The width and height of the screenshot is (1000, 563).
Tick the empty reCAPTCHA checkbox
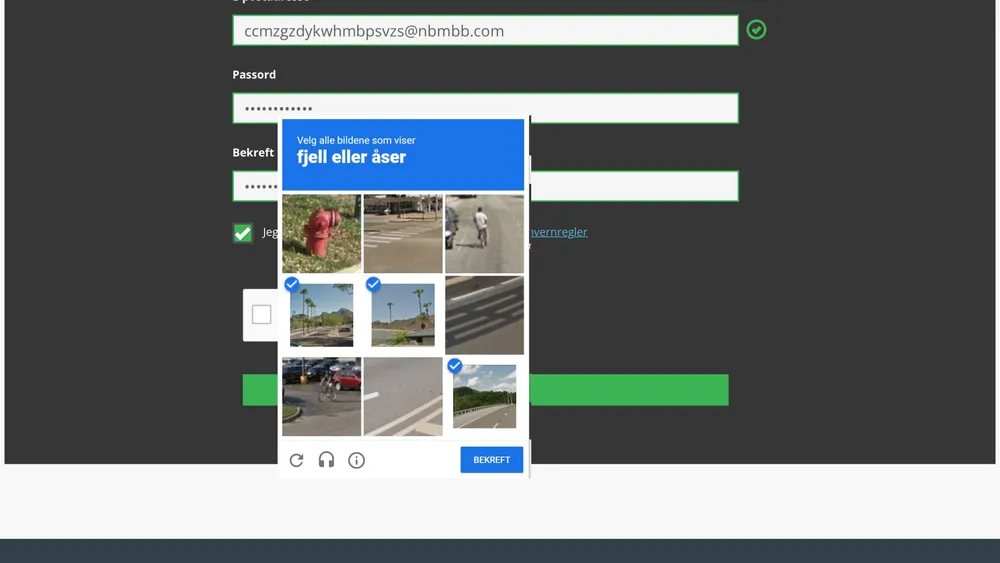point(261,315)
